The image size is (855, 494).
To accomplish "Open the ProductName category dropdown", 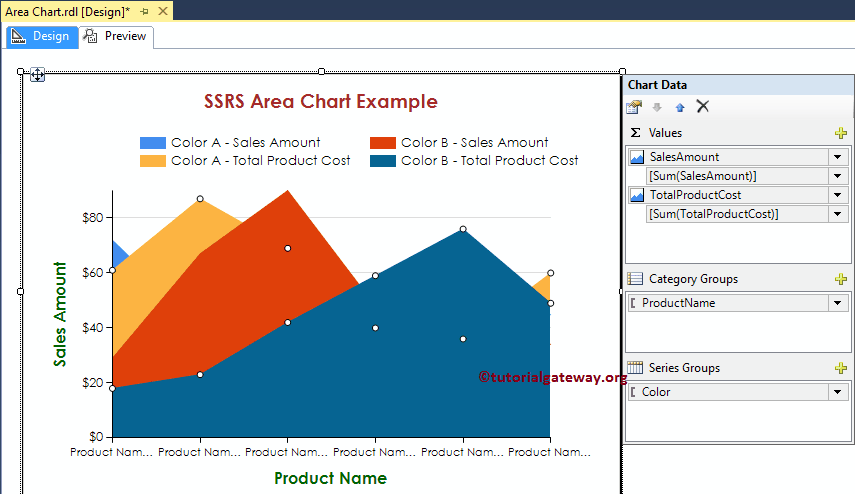I will [837, 303].
